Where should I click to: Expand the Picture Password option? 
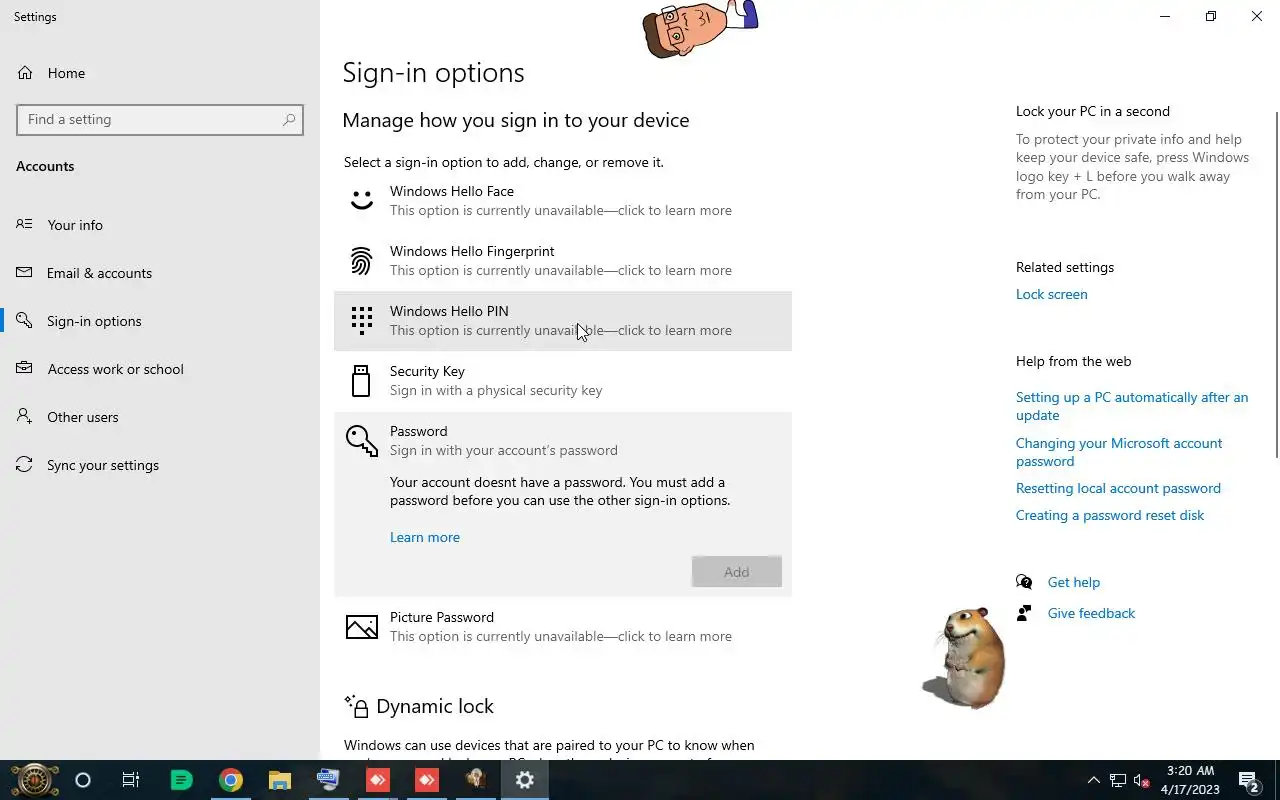[x=563, y=627]
